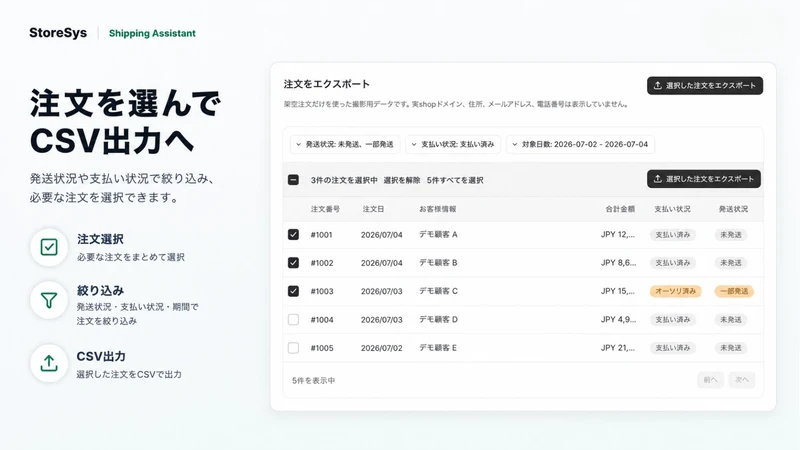Open the 発送状況 filter dropdown
Image resolution: width=800 pixels, height=450 pixels.
(345, 144)
